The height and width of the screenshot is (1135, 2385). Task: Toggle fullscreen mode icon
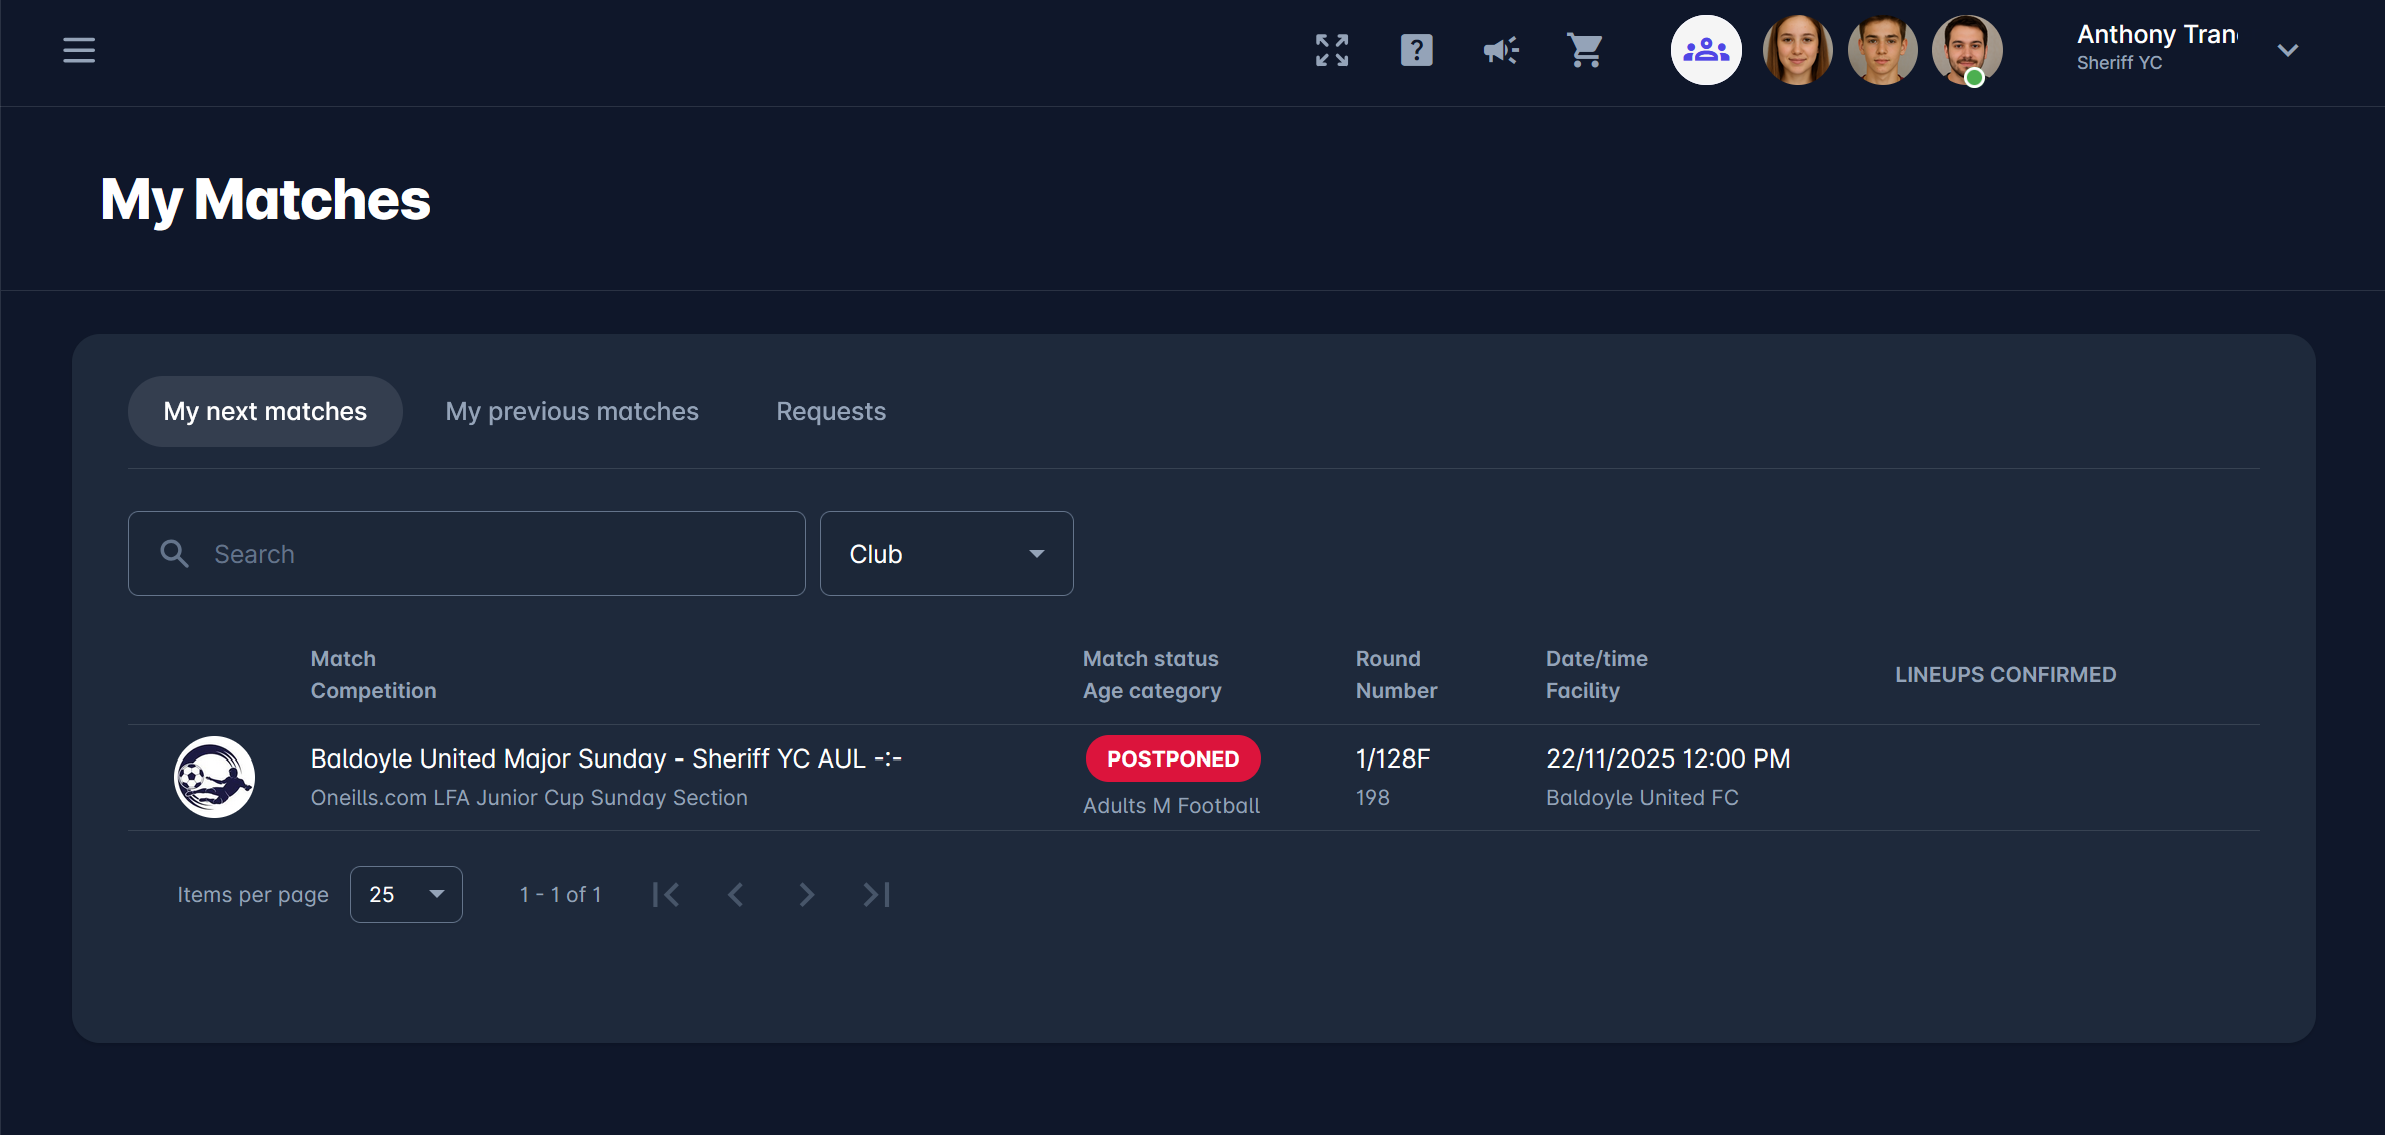1332,50
